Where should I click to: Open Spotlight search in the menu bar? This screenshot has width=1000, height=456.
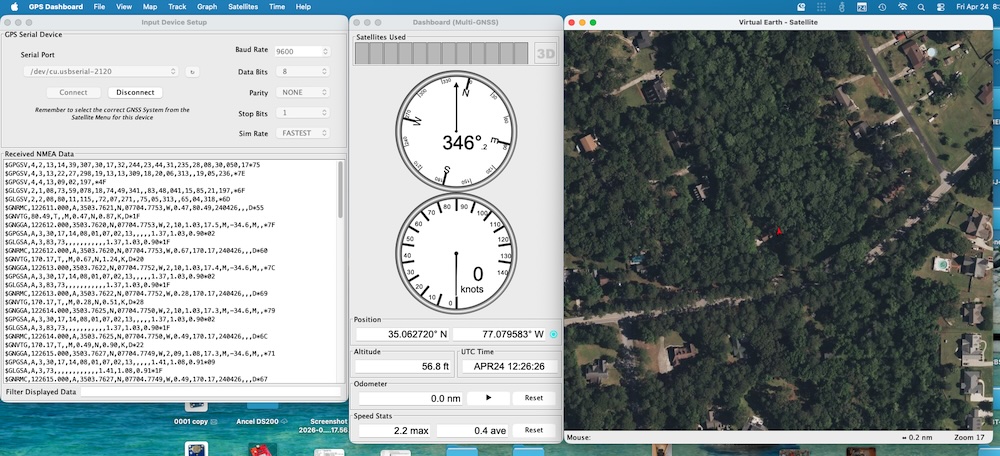pos(921,6)
